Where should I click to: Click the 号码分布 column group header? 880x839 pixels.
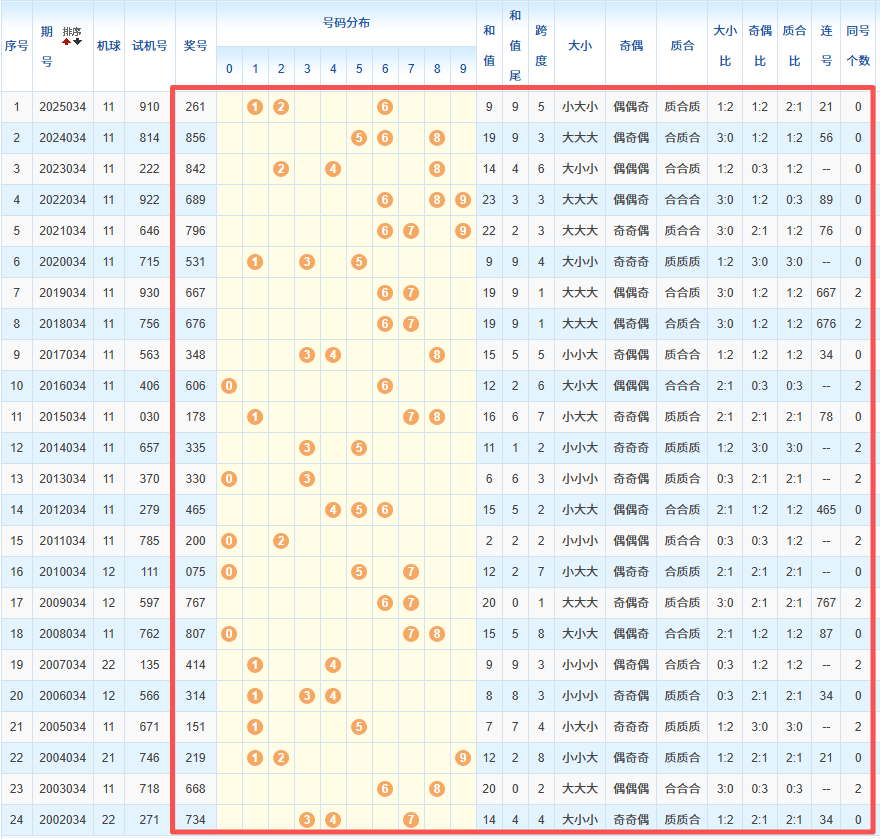346,23
